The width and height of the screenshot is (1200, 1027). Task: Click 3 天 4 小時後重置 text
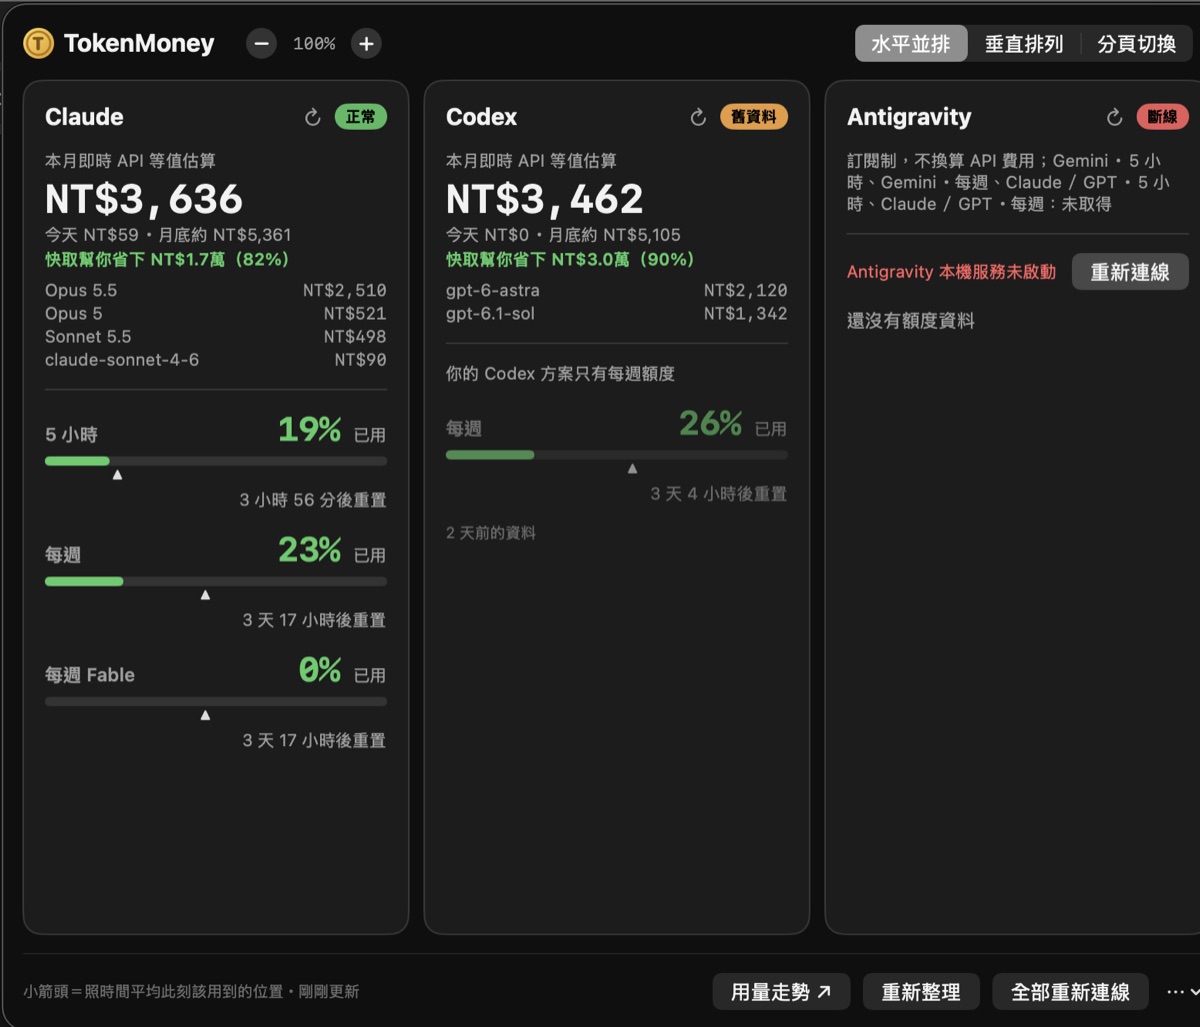(719, 494)
